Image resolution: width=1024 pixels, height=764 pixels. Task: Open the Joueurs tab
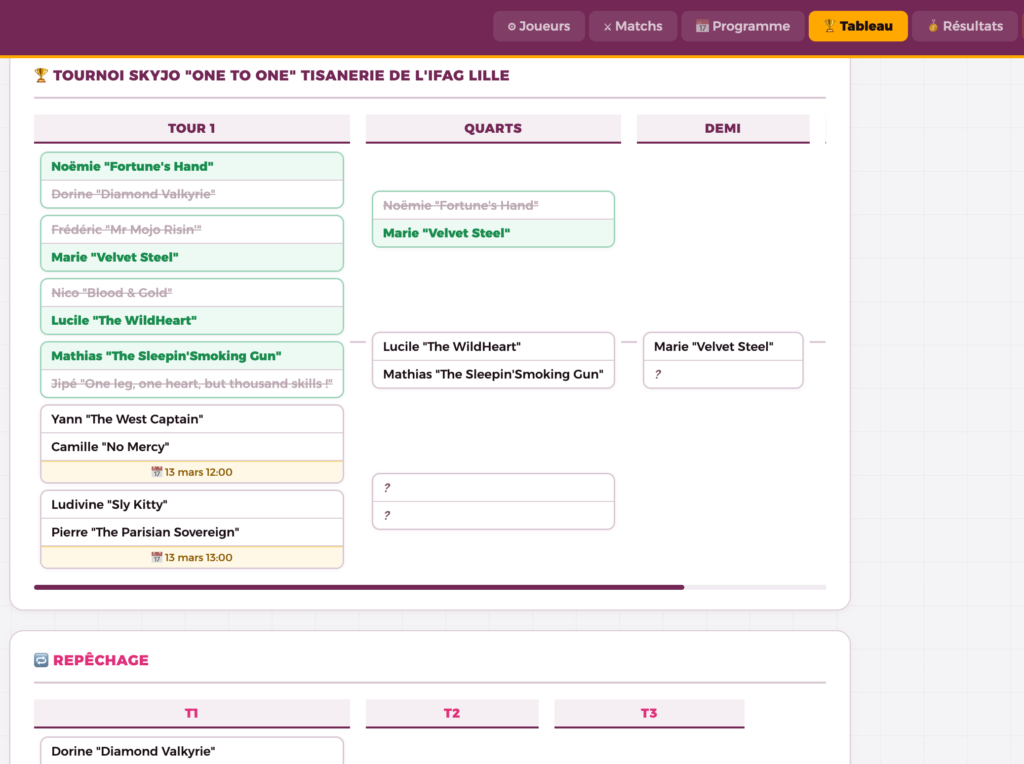coord(538,26)
